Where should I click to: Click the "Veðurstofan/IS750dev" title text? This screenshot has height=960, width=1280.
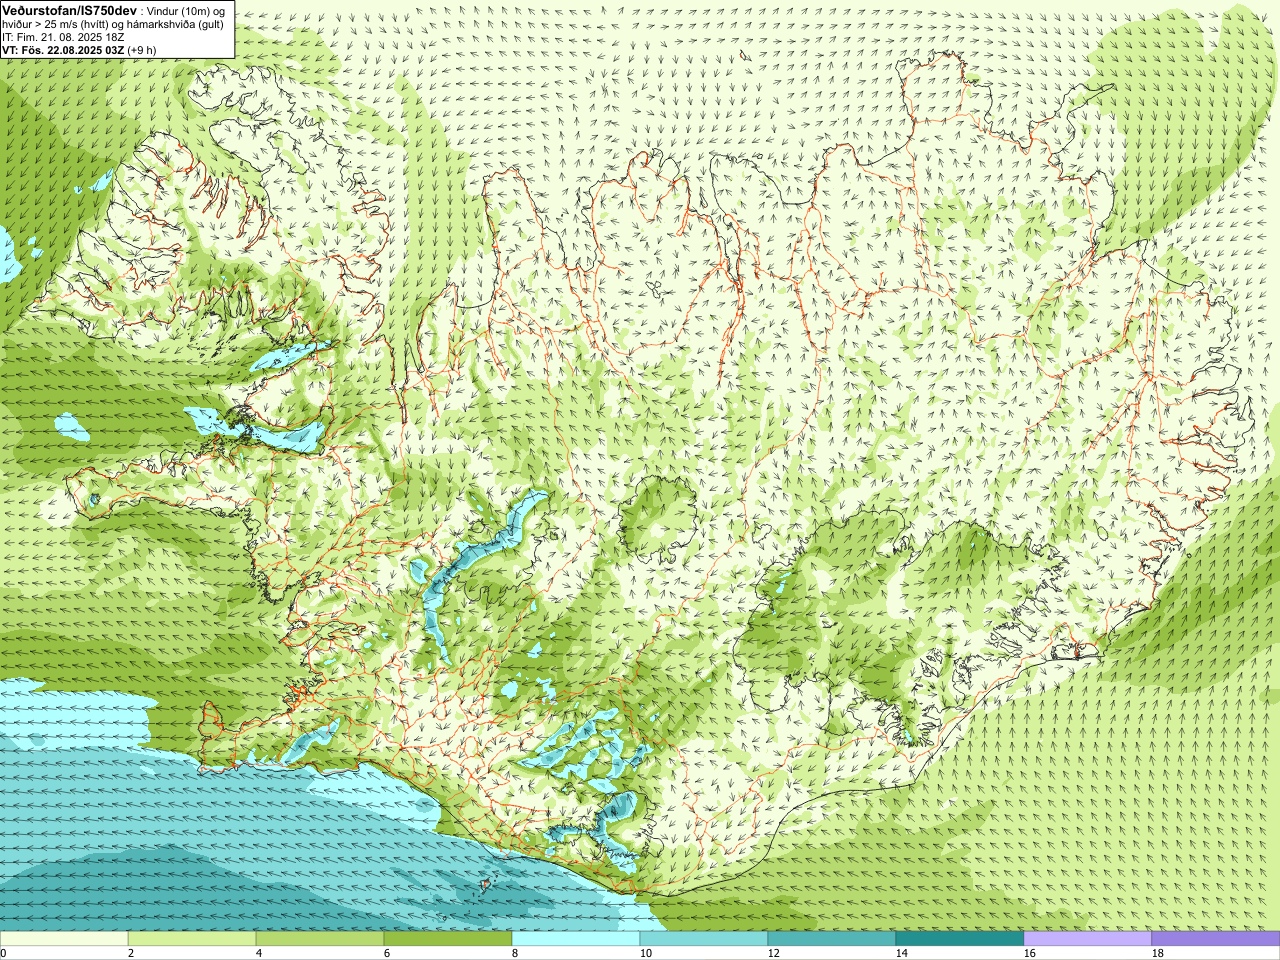pyautogui.click(x=70, y=9)
